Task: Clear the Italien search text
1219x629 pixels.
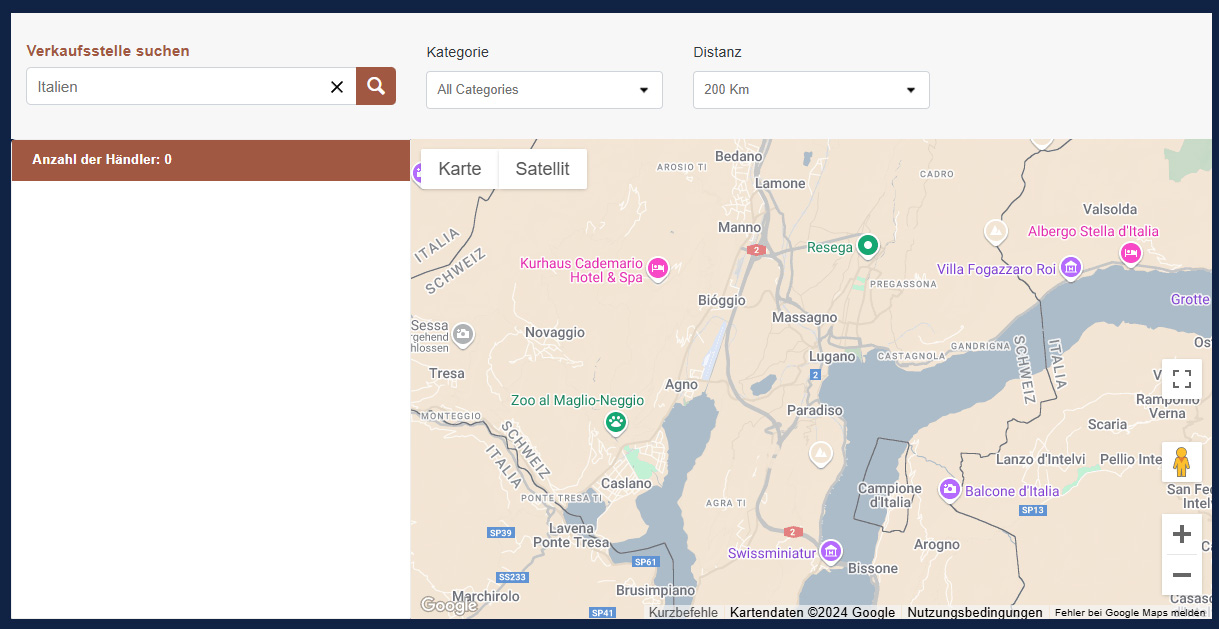Action: (337, 87)
